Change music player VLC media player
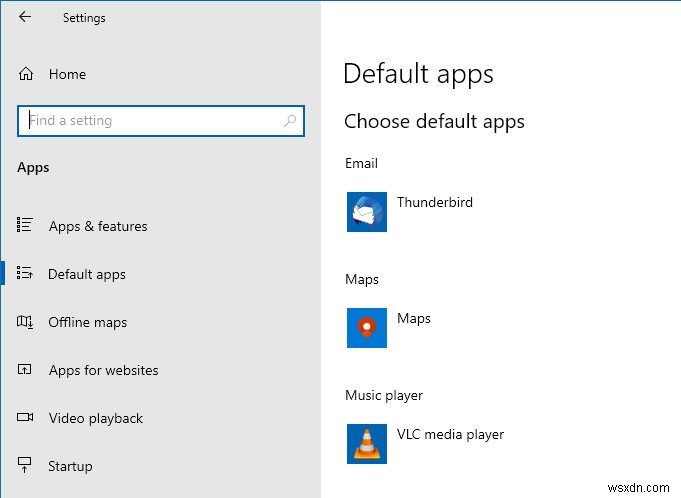 click(x=450, y=435)
